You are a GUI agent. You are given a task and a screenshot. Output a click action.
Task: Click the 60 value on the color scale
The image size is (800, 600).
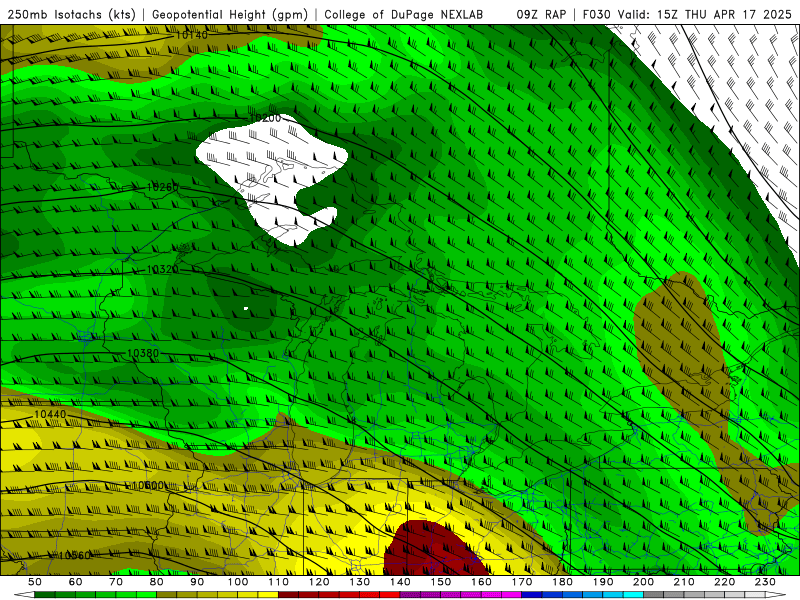tap(76, 582)
